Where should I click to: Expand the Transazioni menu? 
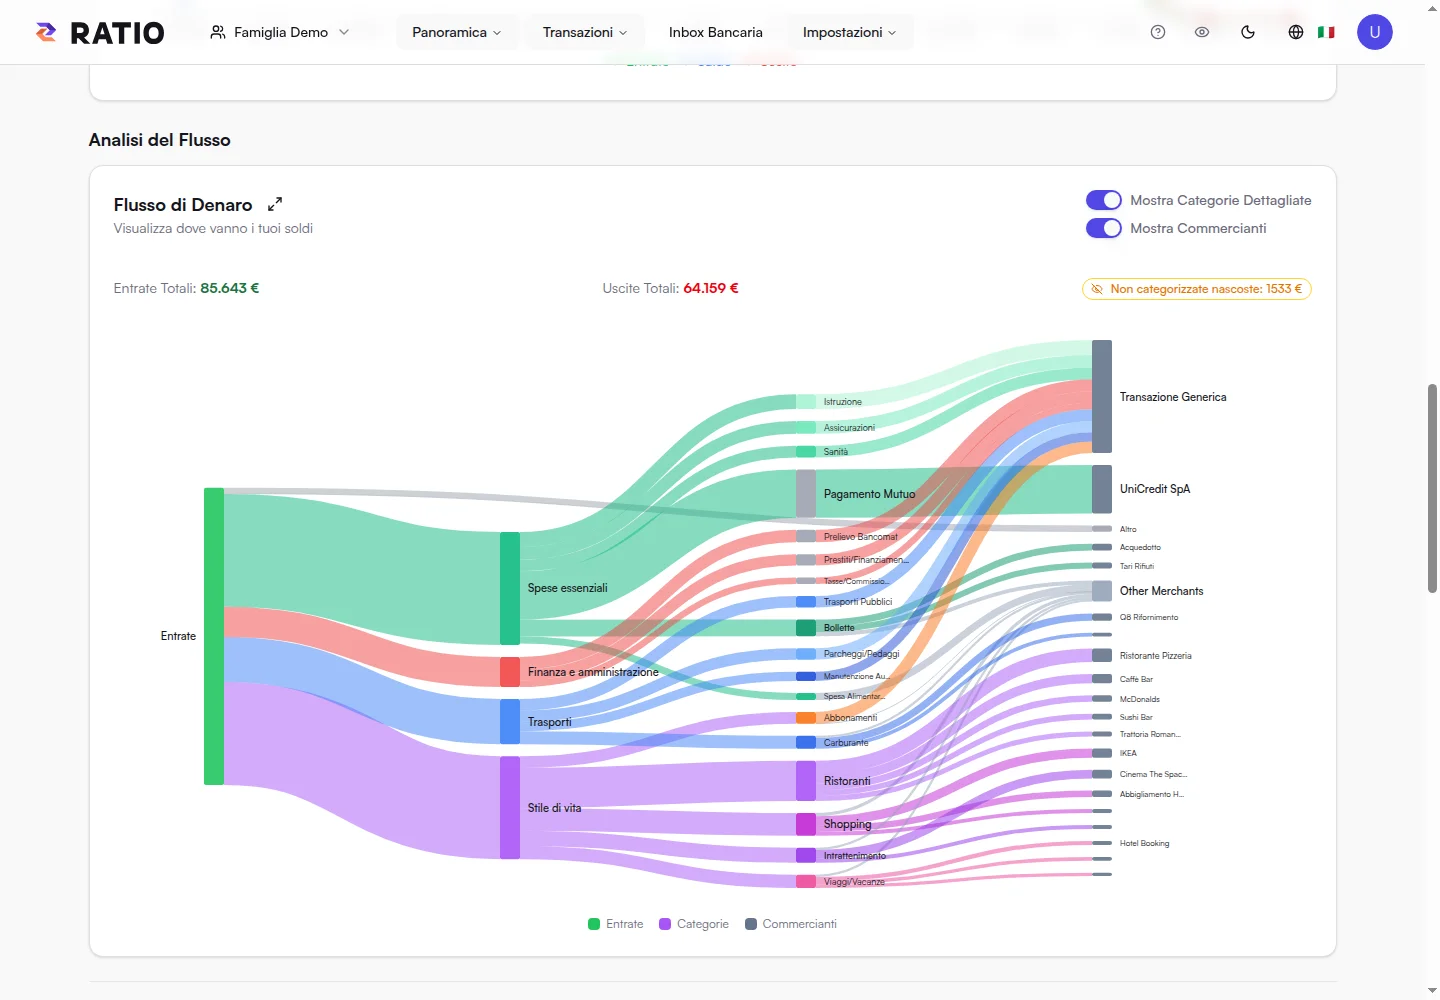click(x=585, y=32)
